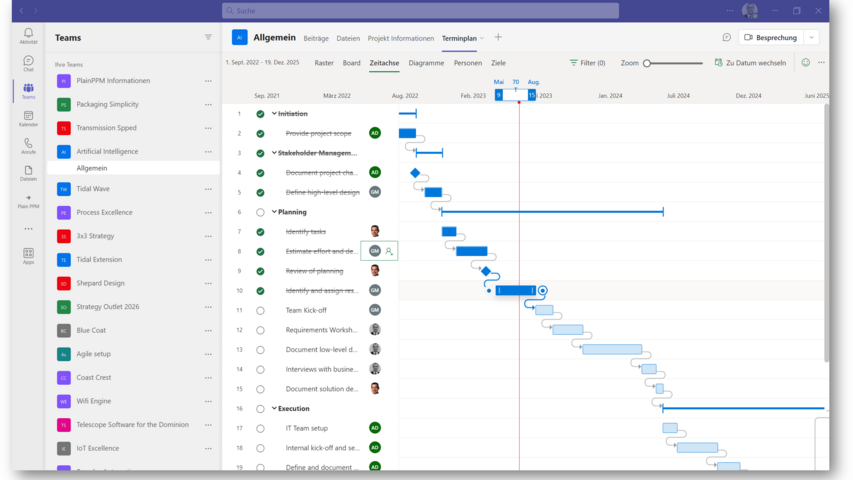Image resolution: width=853 pixels, height=480 pixels.
Task: Collapse the Planning task group
Action: [x=274, y=212]
